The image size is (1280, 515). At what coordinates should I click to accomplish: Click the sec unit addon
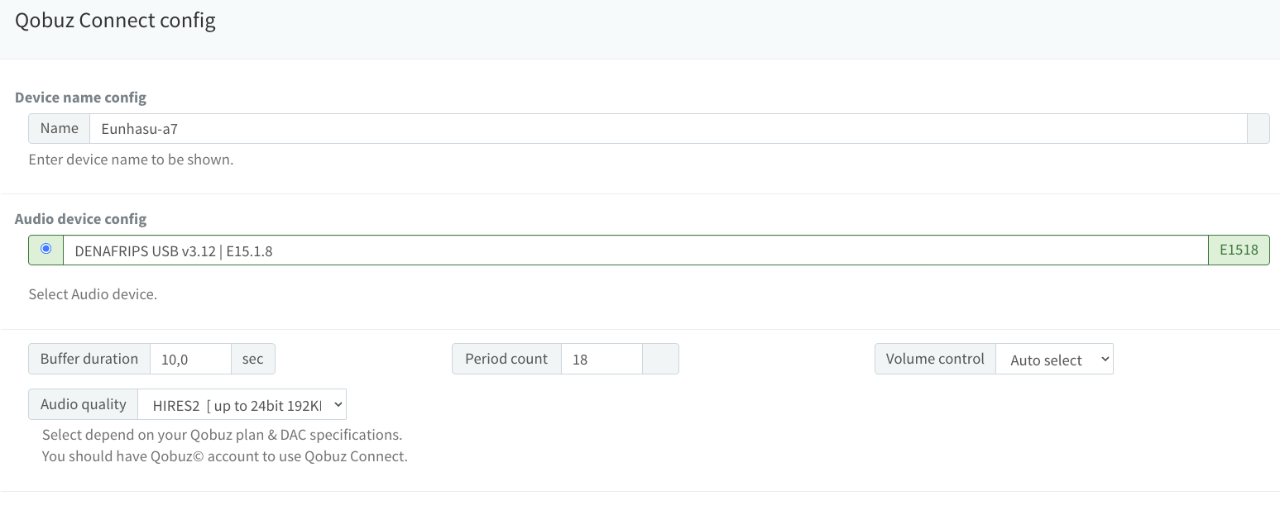tap(253, 359)
